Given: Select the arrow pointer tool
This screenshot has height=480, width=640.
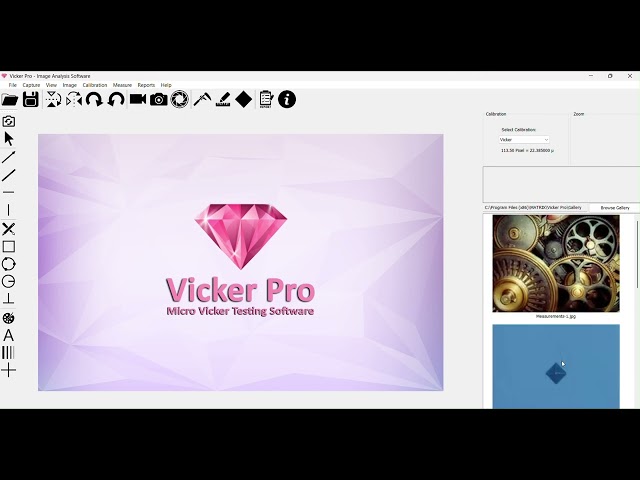Looking at the screenshot, I should pos(9,139).
